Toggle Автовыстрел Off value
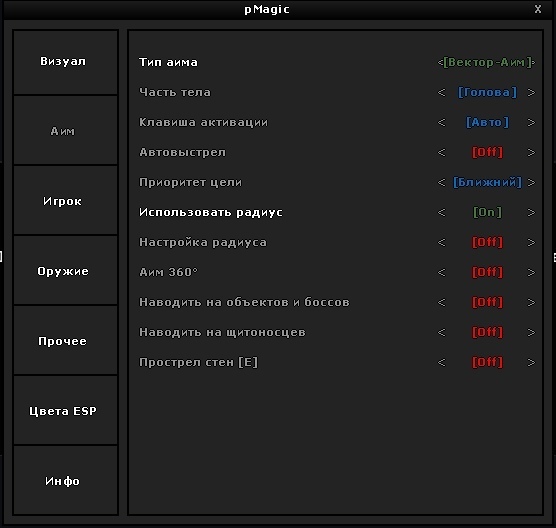This screenshot has height=528, width=556. point(487,152)
